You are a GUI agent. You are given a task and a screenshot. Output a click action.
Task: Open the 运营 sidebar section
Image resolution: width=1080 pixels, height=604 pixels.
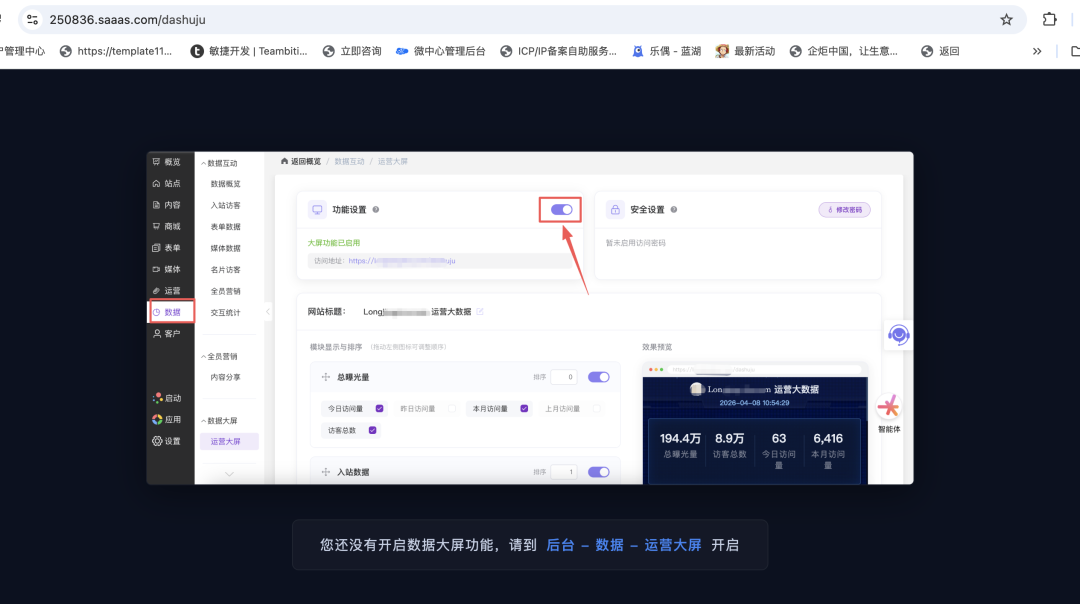coord(166,291)
